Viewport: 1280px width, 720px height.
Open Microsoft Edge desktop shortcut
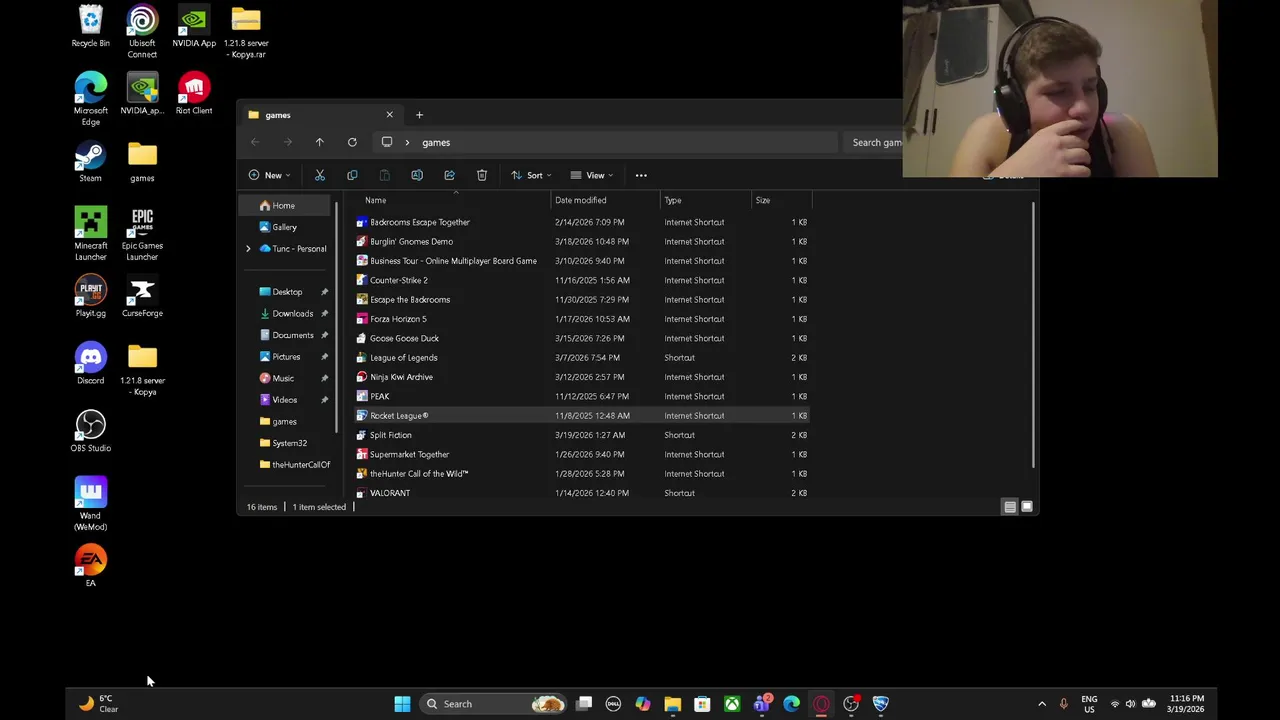[x=90, y=99]
